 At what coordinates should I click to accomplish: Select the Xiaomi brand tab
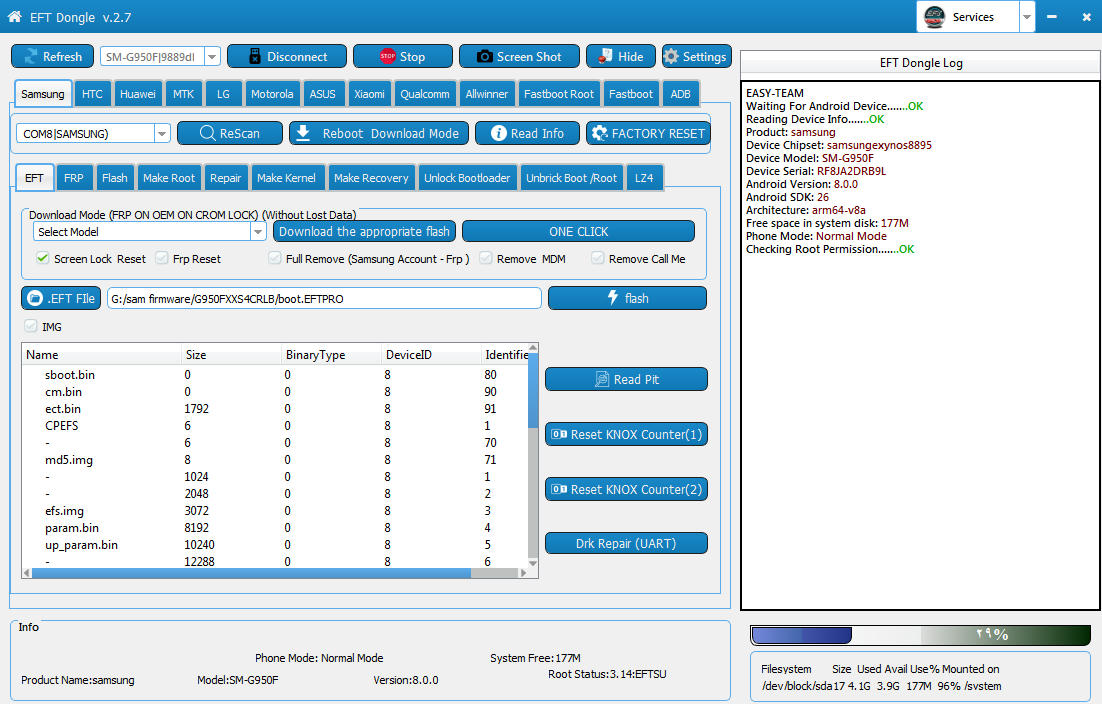tap(369, 93)
